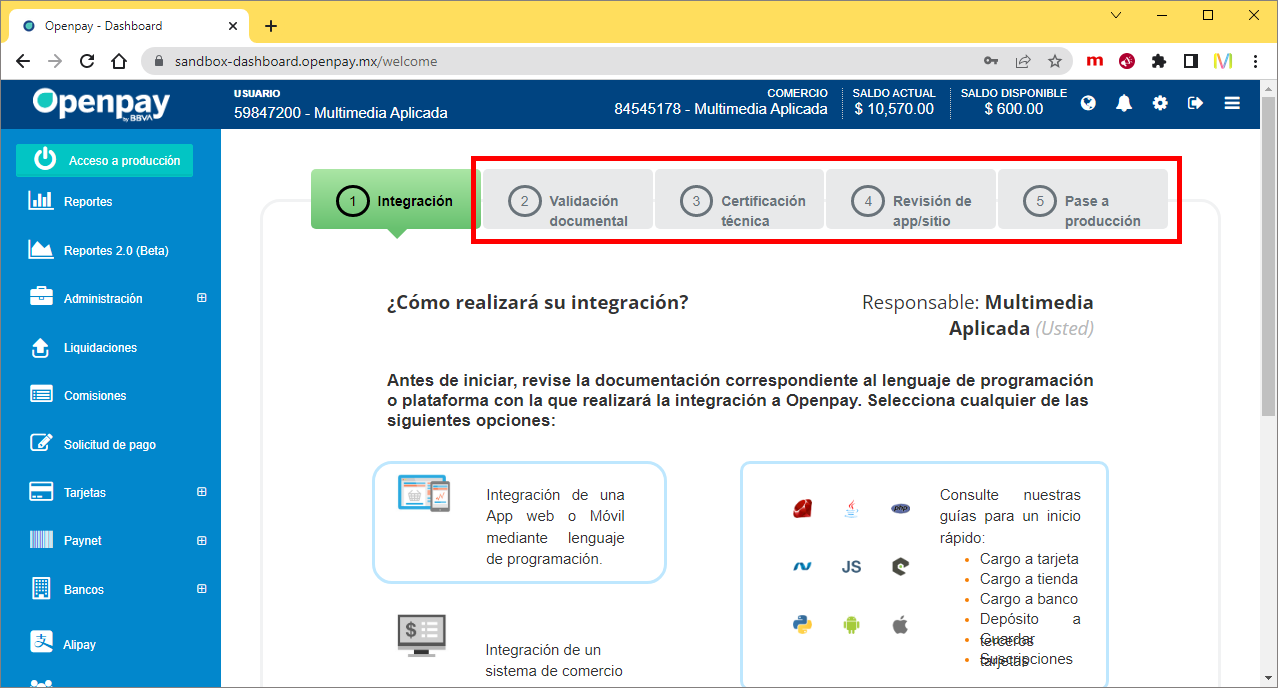Viewport: 1278px width, 688px height.
Task: Toggle the browser side panel
Action: (x=1190, y=61)
